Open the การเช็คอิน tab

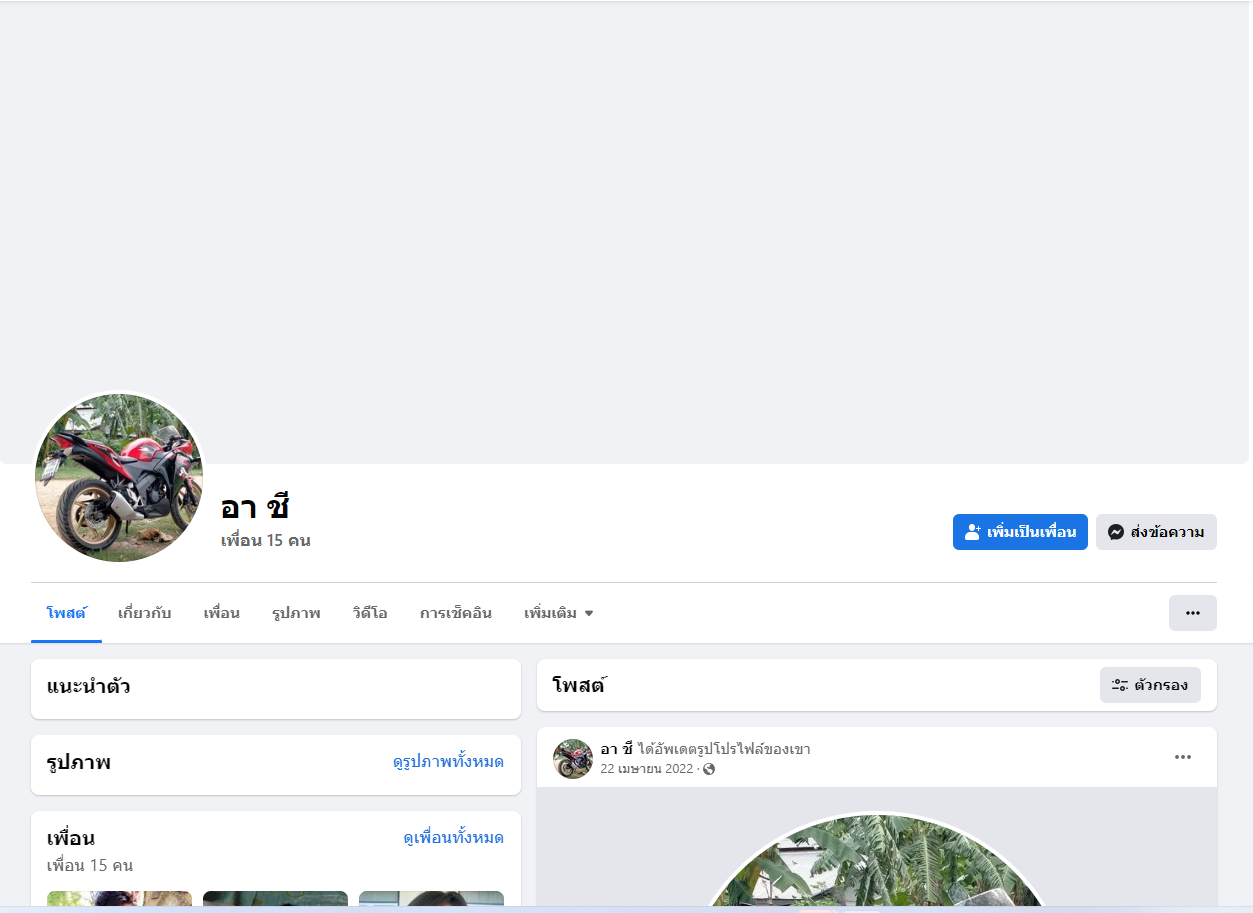[456, 613]
